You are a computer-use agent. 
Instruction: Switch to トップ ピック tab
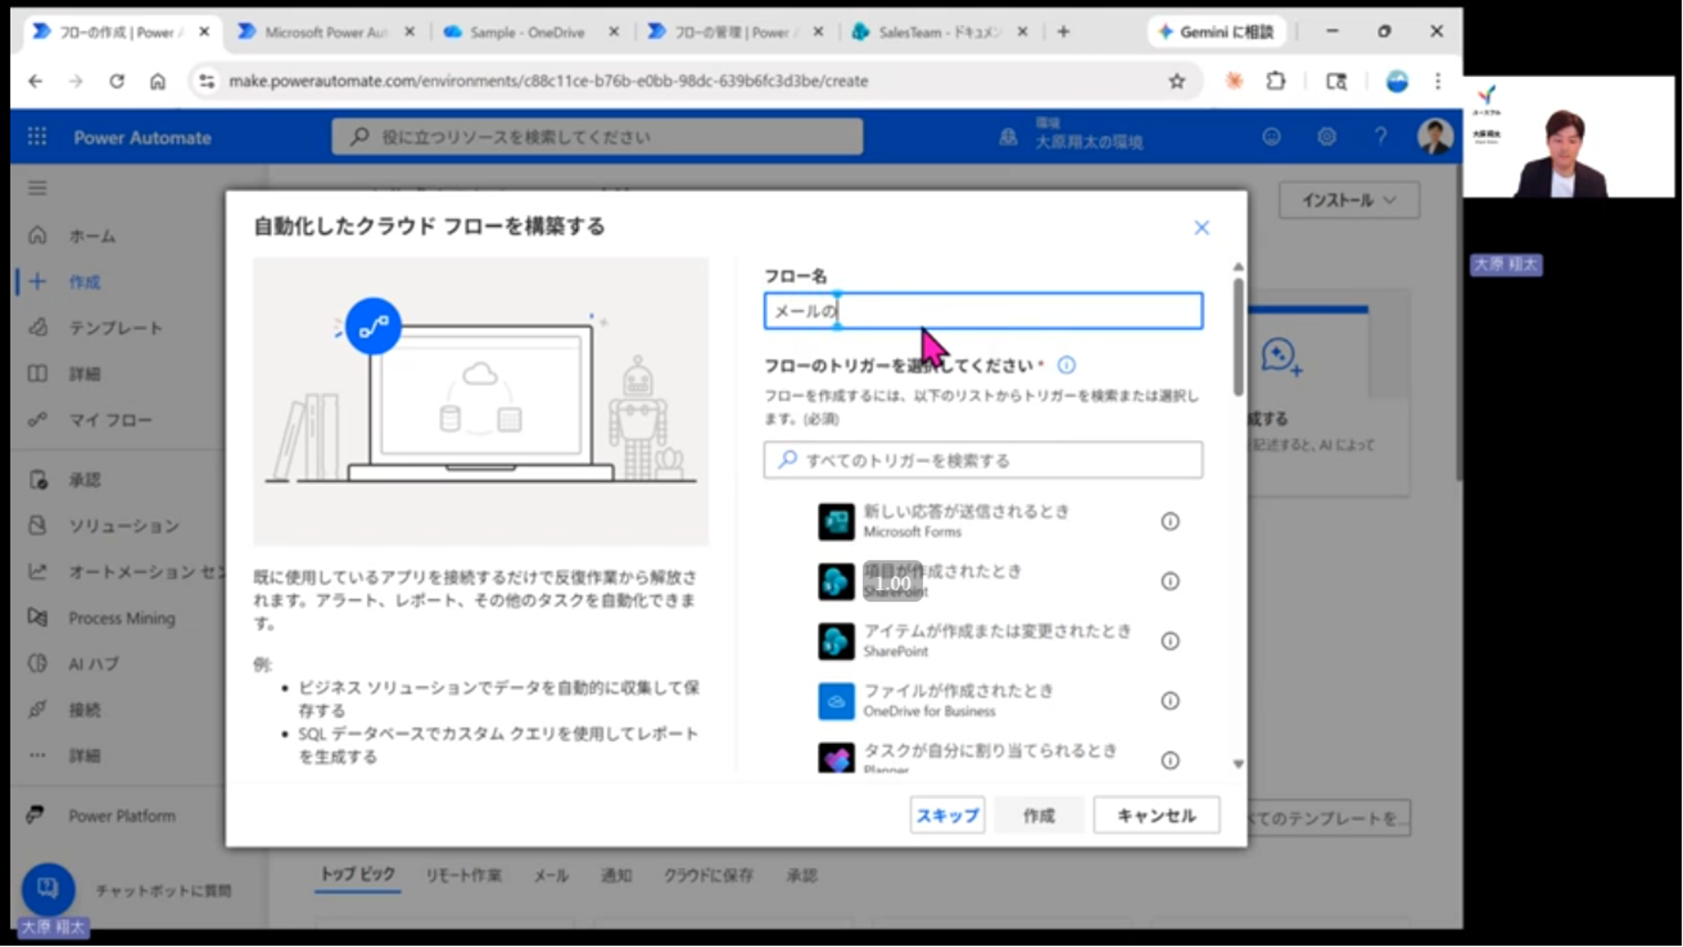point(357,875)
